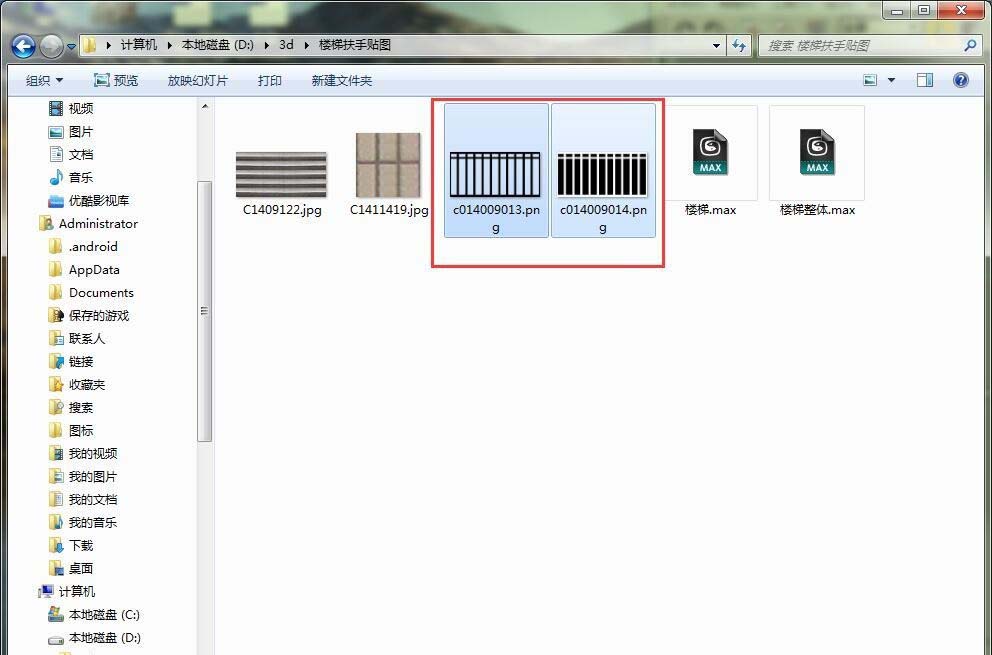Viewport: 992px width, 655px height.
Task: Open 我的图片 folder in sidebar
Action: coord(83,477)
